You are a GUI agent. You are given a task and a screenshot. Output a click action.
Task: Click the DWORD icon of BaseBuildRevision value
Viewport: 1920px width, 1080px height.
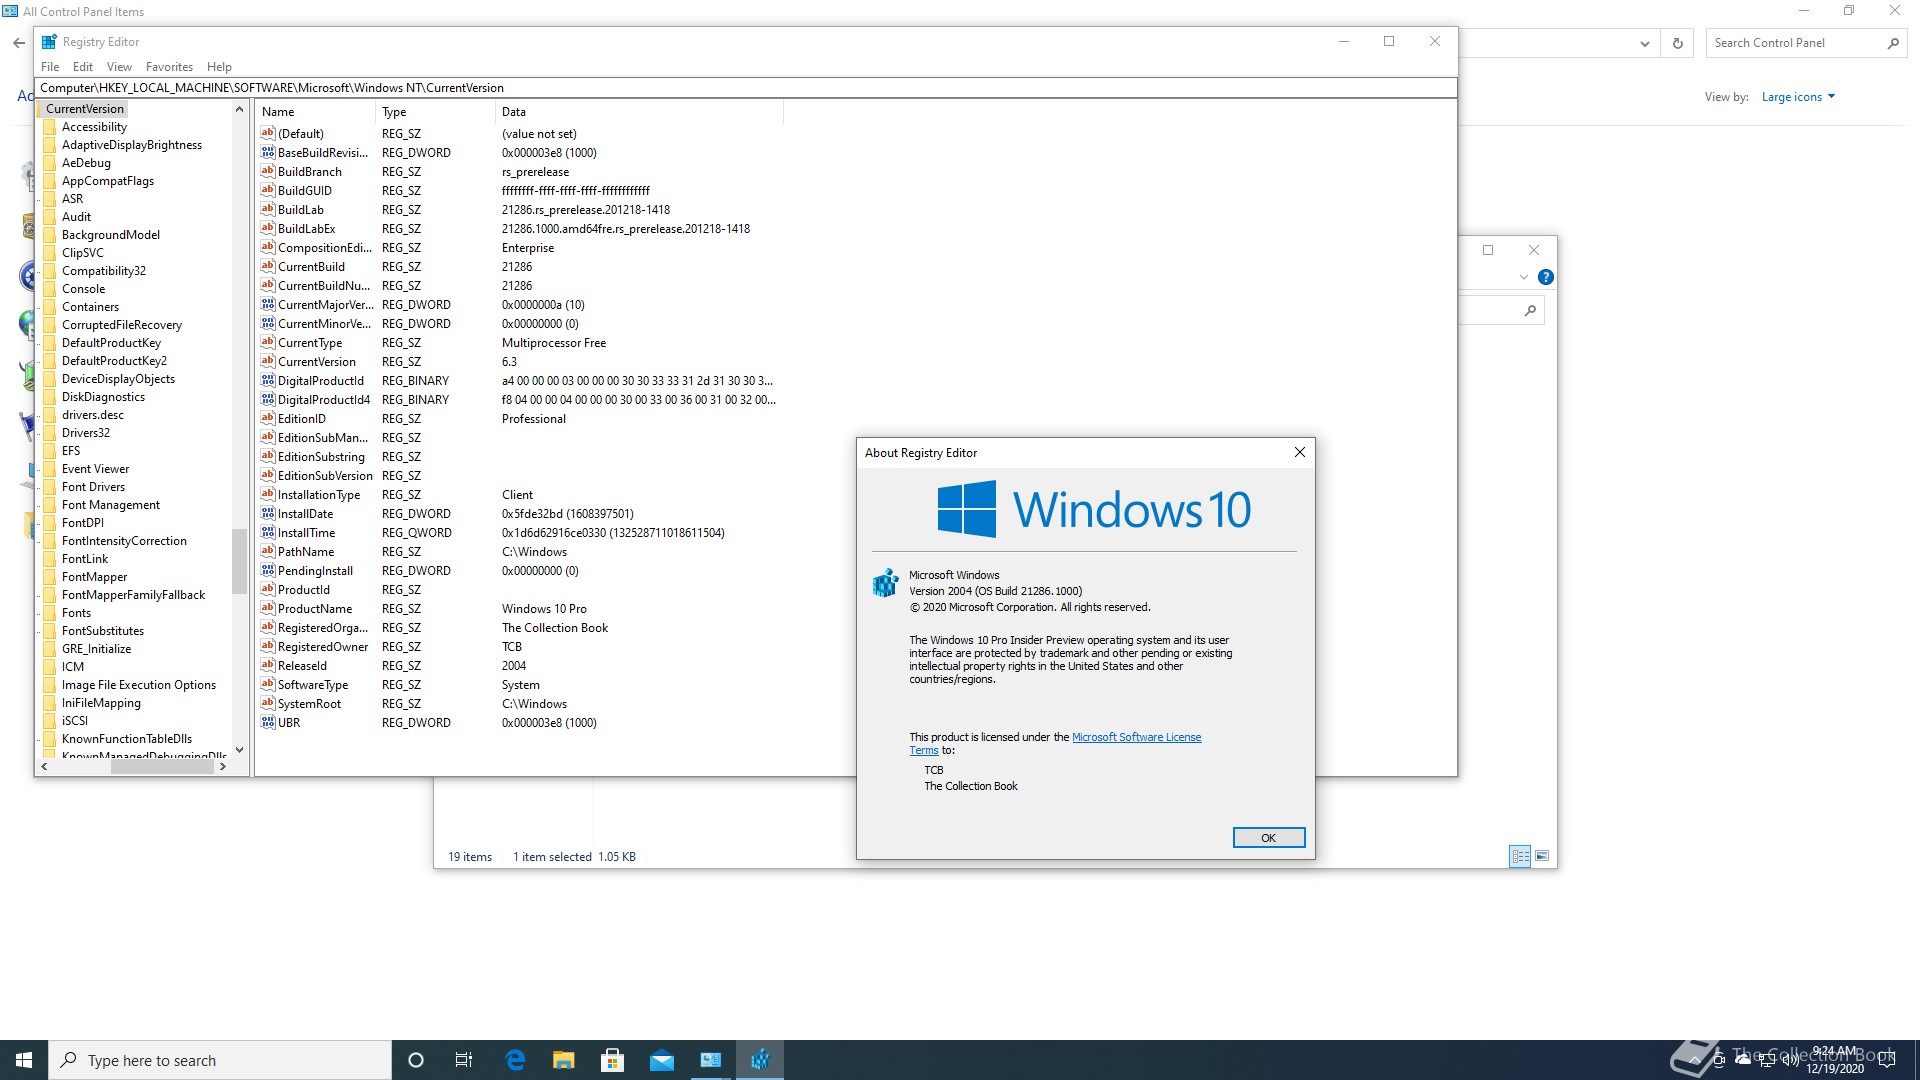267,152
